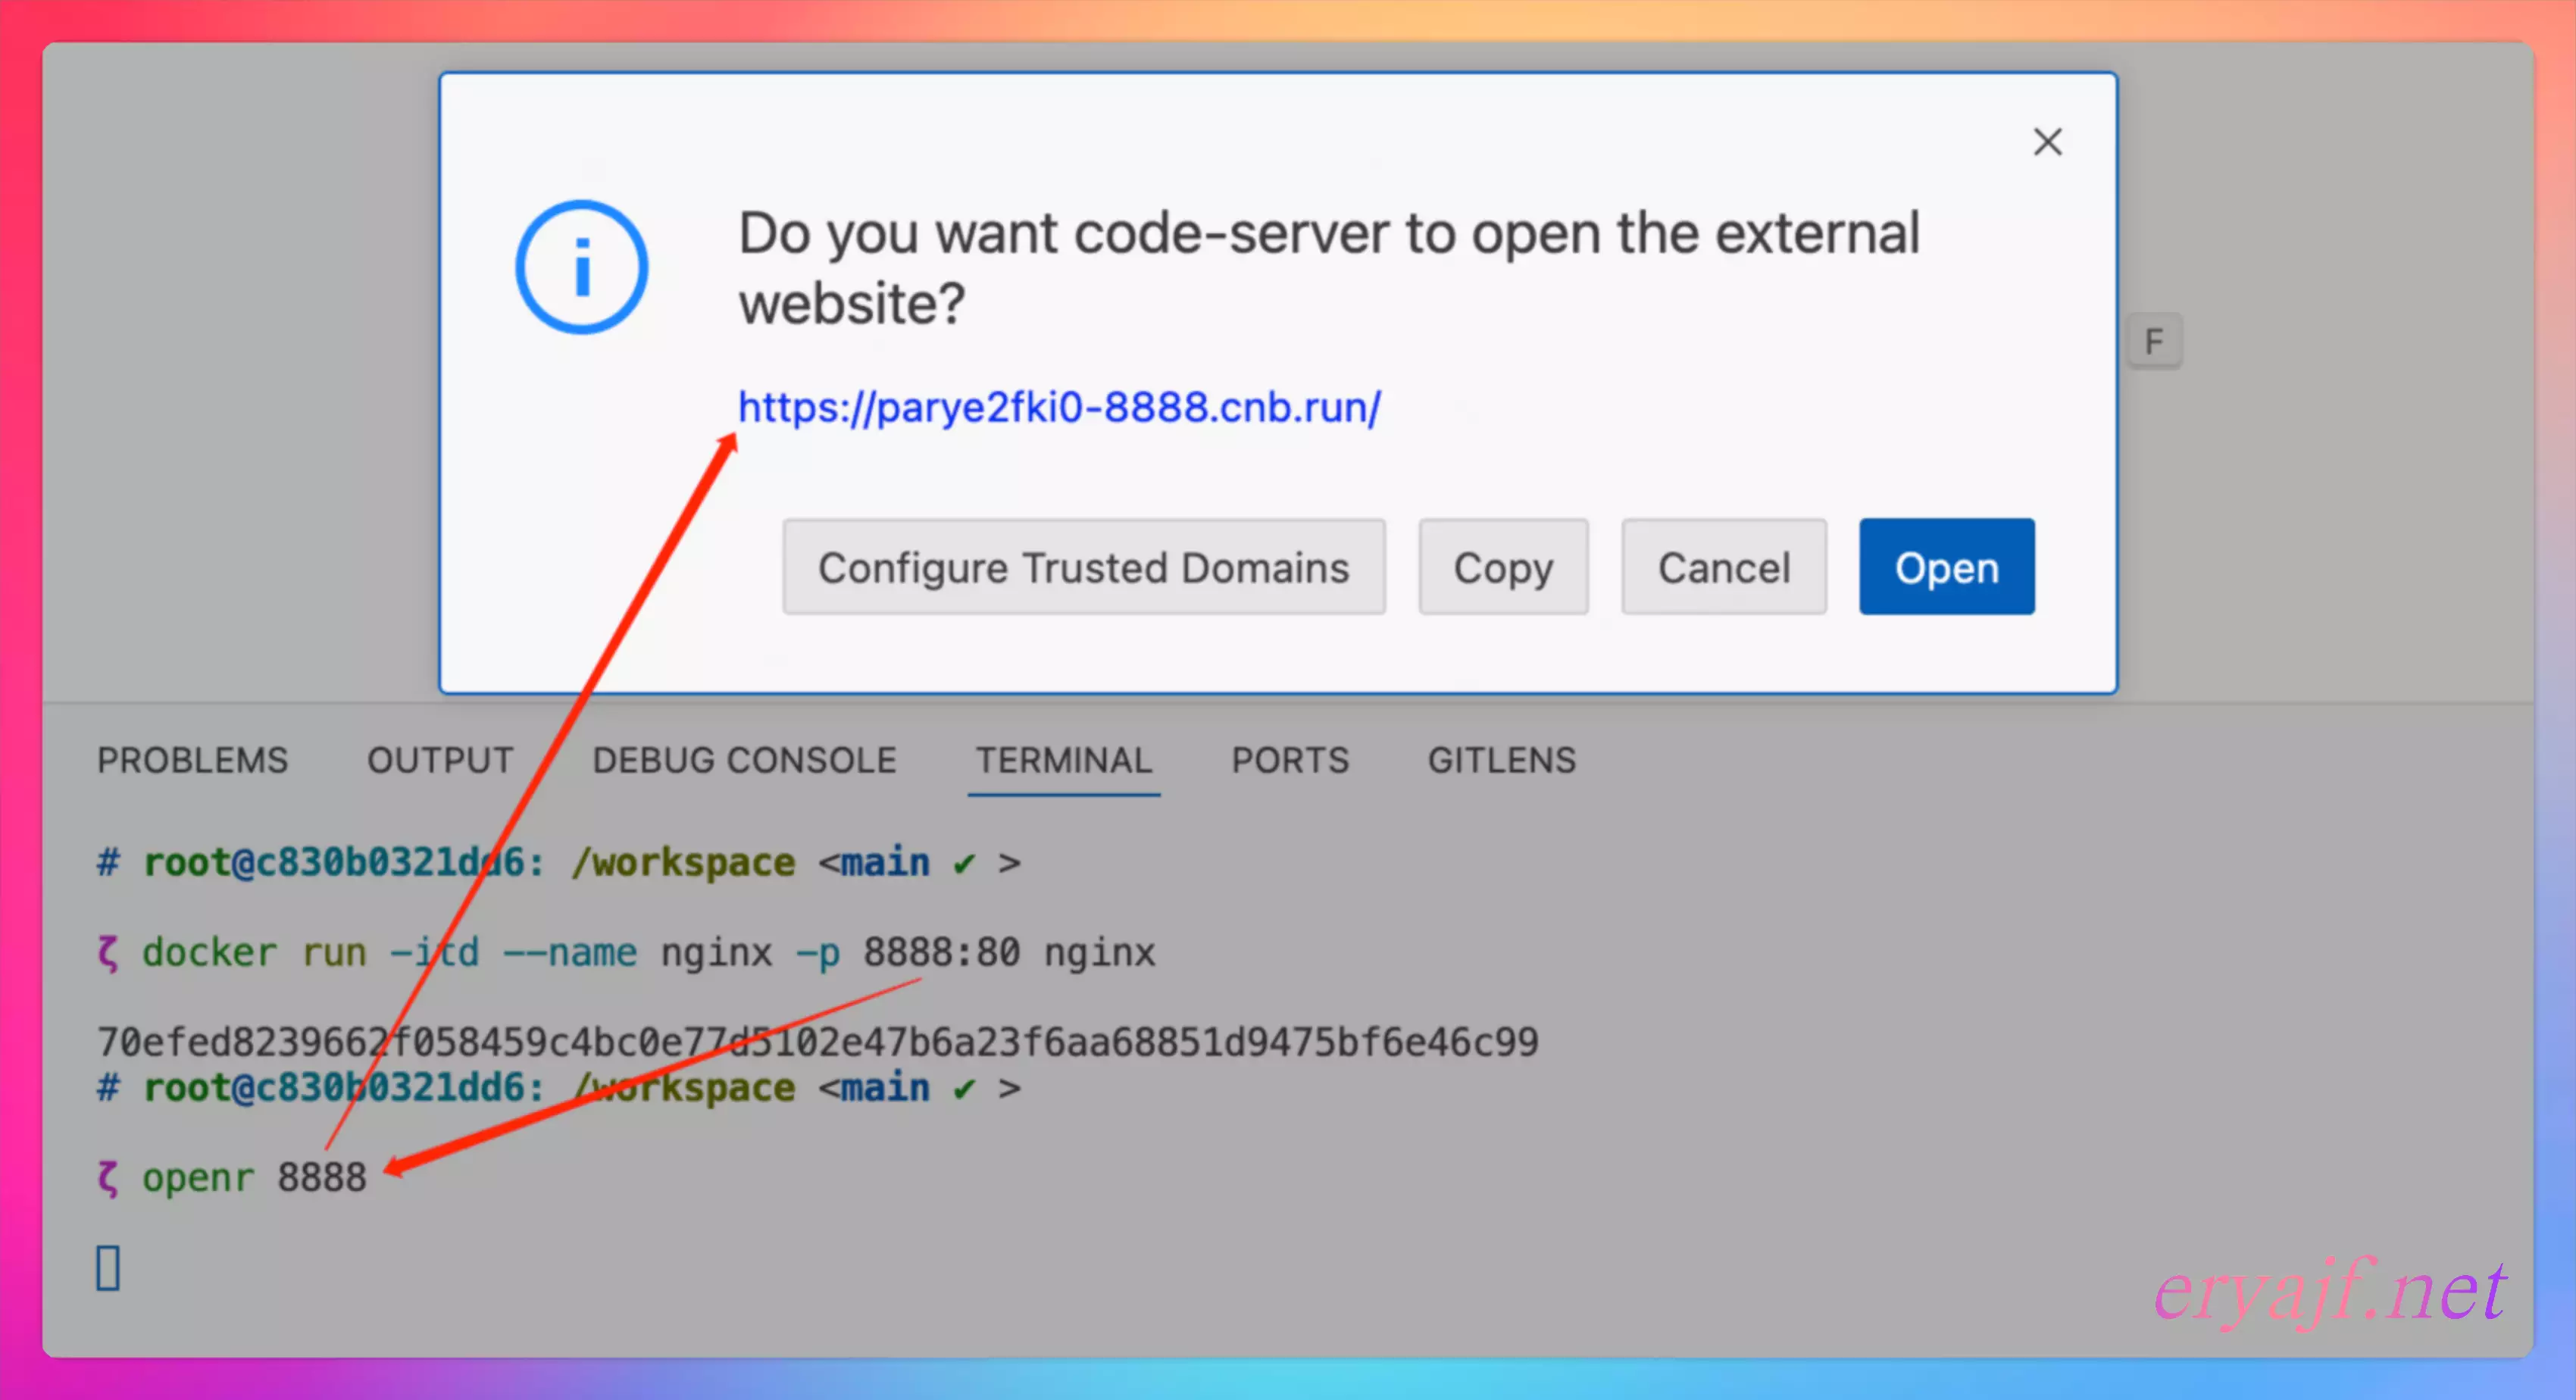The height and width of the screenshot is (1400, 2576).
Task: Click the F key hint badge
Action: [x=2153, y=342]
